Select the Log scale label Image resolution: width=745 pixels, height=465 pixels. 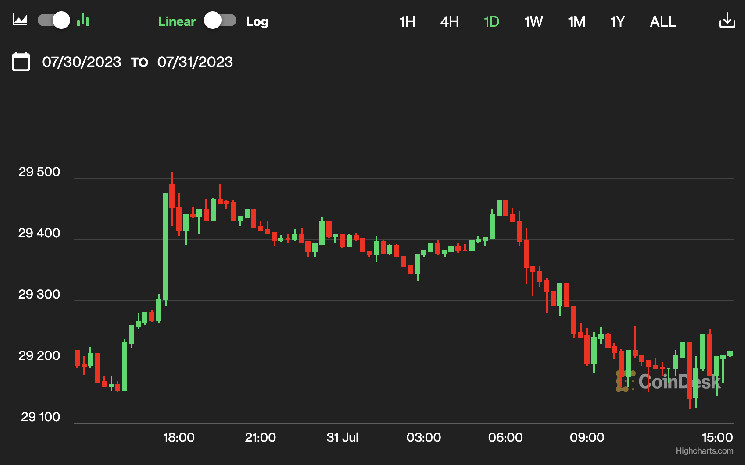[257, 21]
